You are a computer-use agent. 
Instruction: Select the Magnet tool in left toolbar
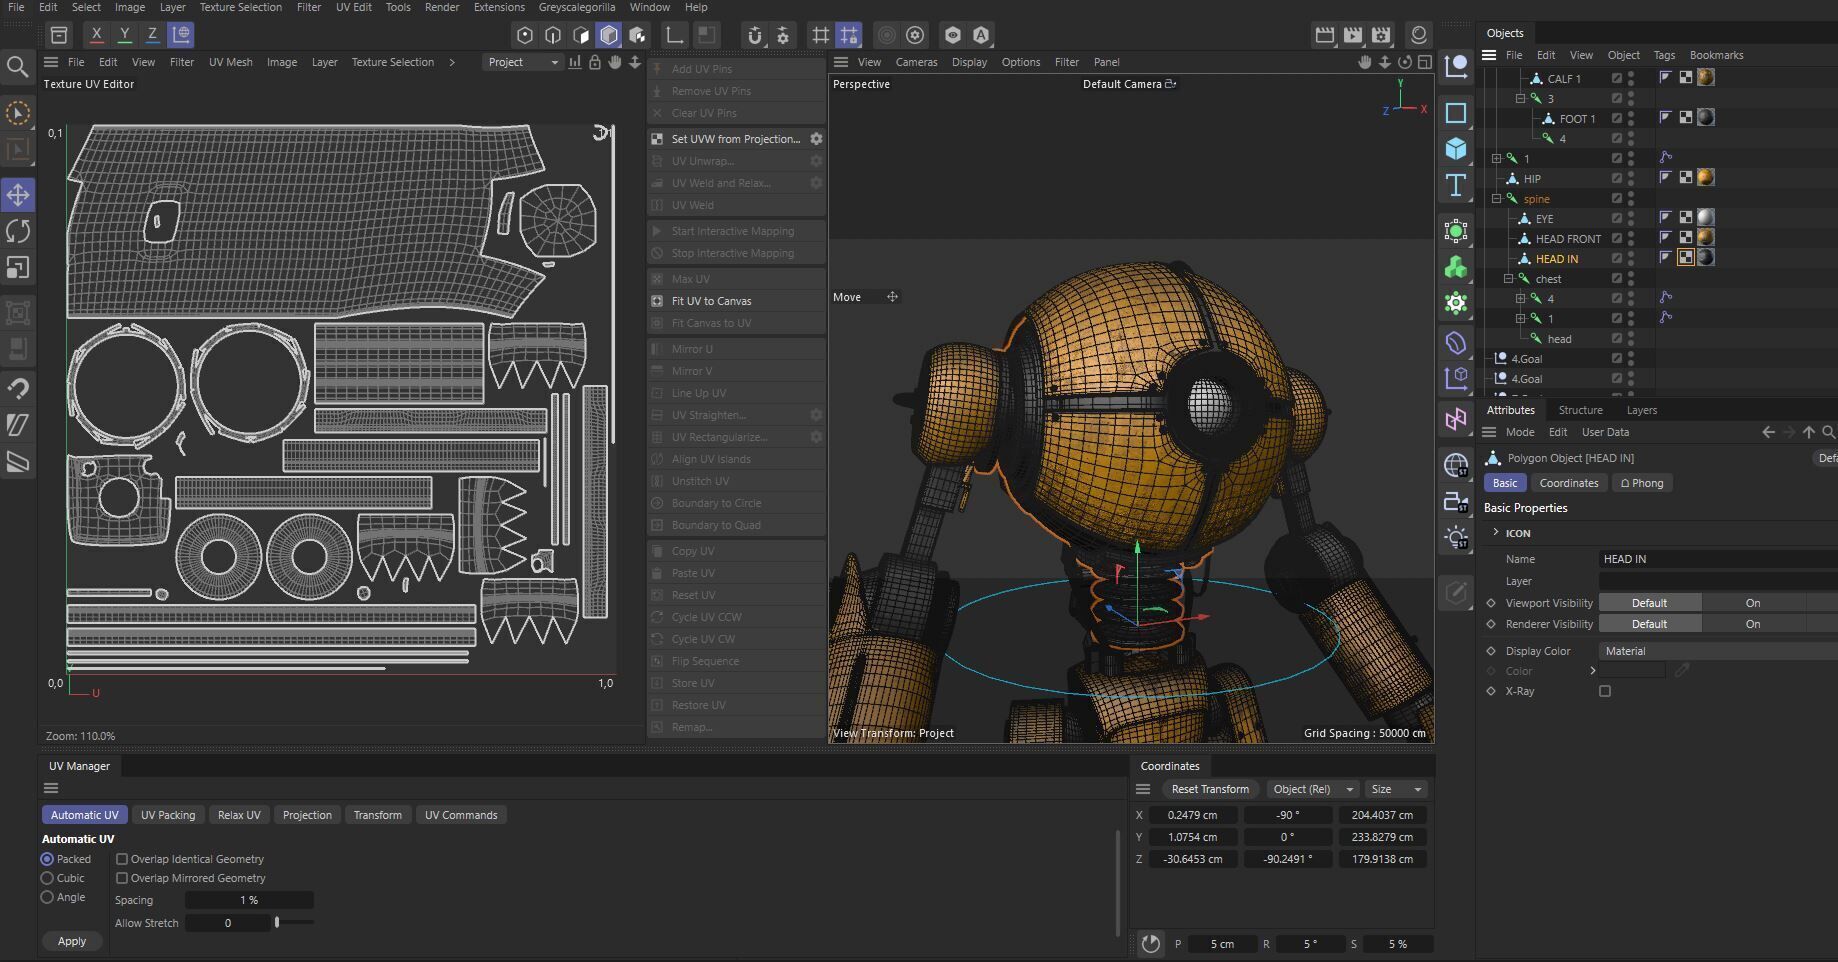(x=18, y=388)
